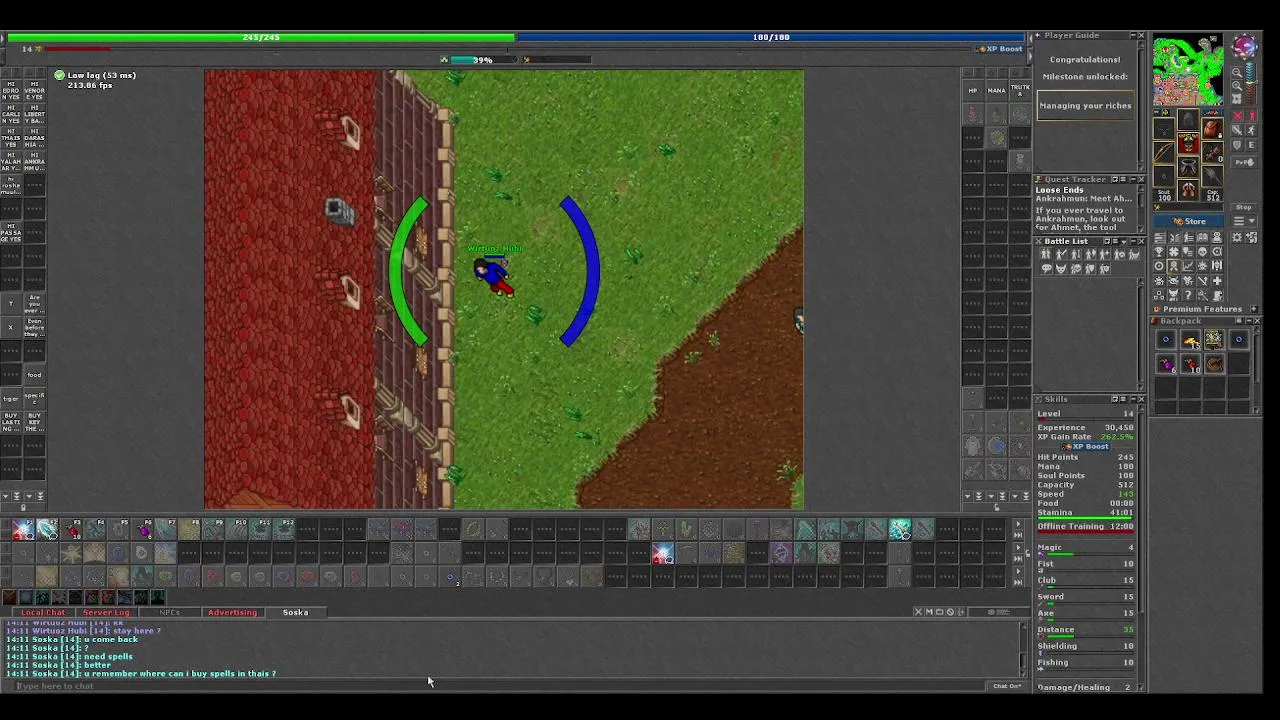Open the options gear icon
Screen dimensions: 1280x720
[x=1236, y=238]
